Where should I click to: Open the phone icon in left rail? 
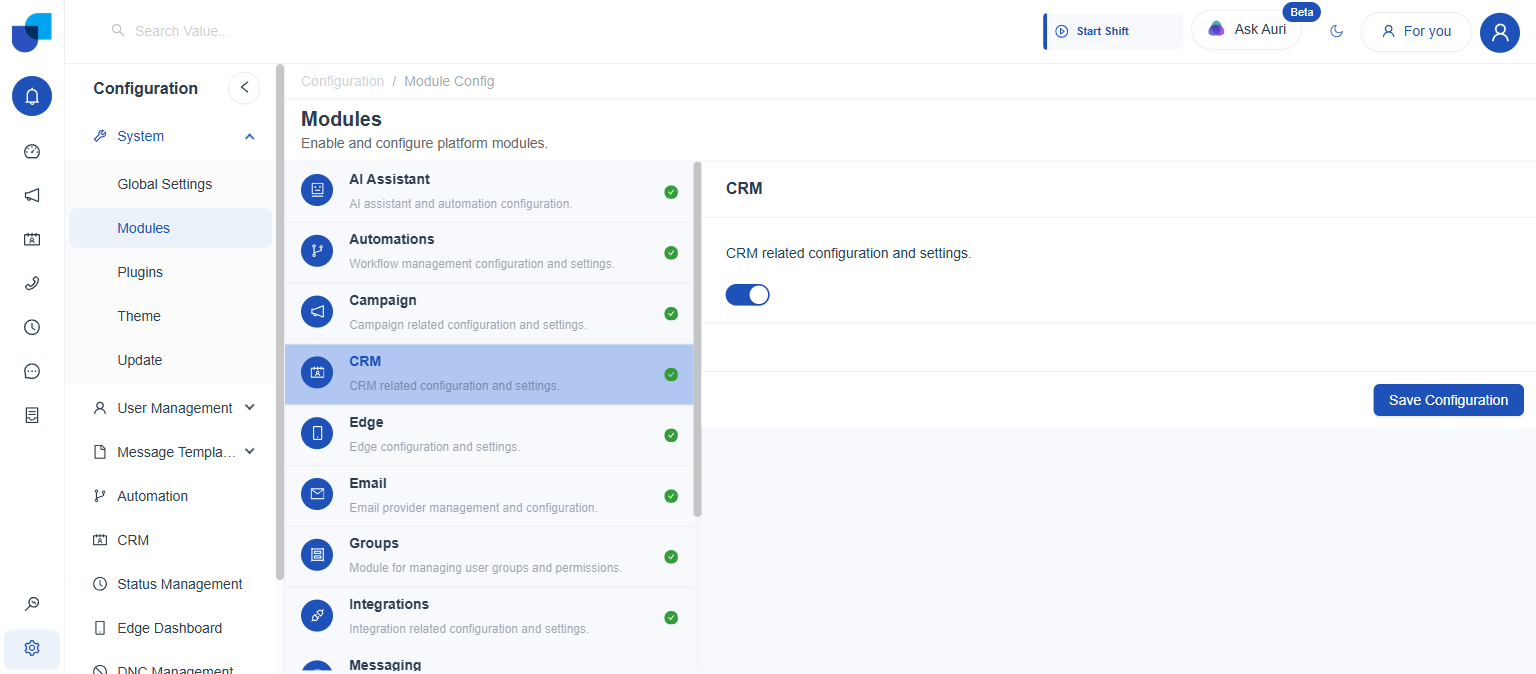pos(32,283)
